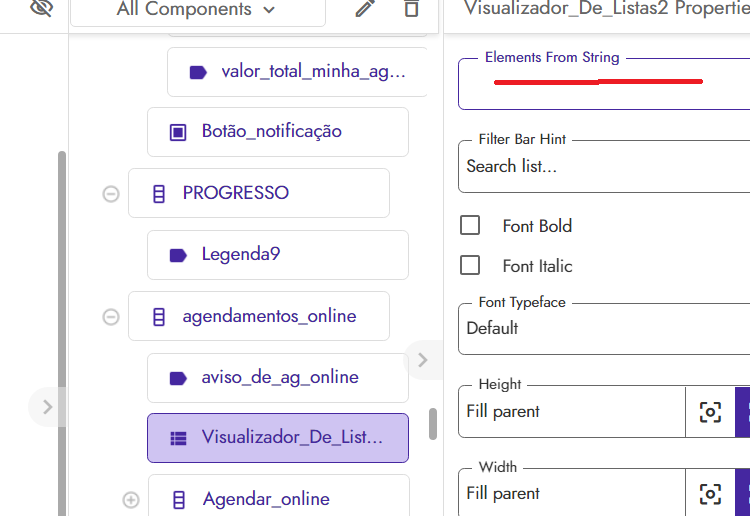750x516 pixels.
Task: Enable the Font Italic checkbox
Action: (470, 266)
